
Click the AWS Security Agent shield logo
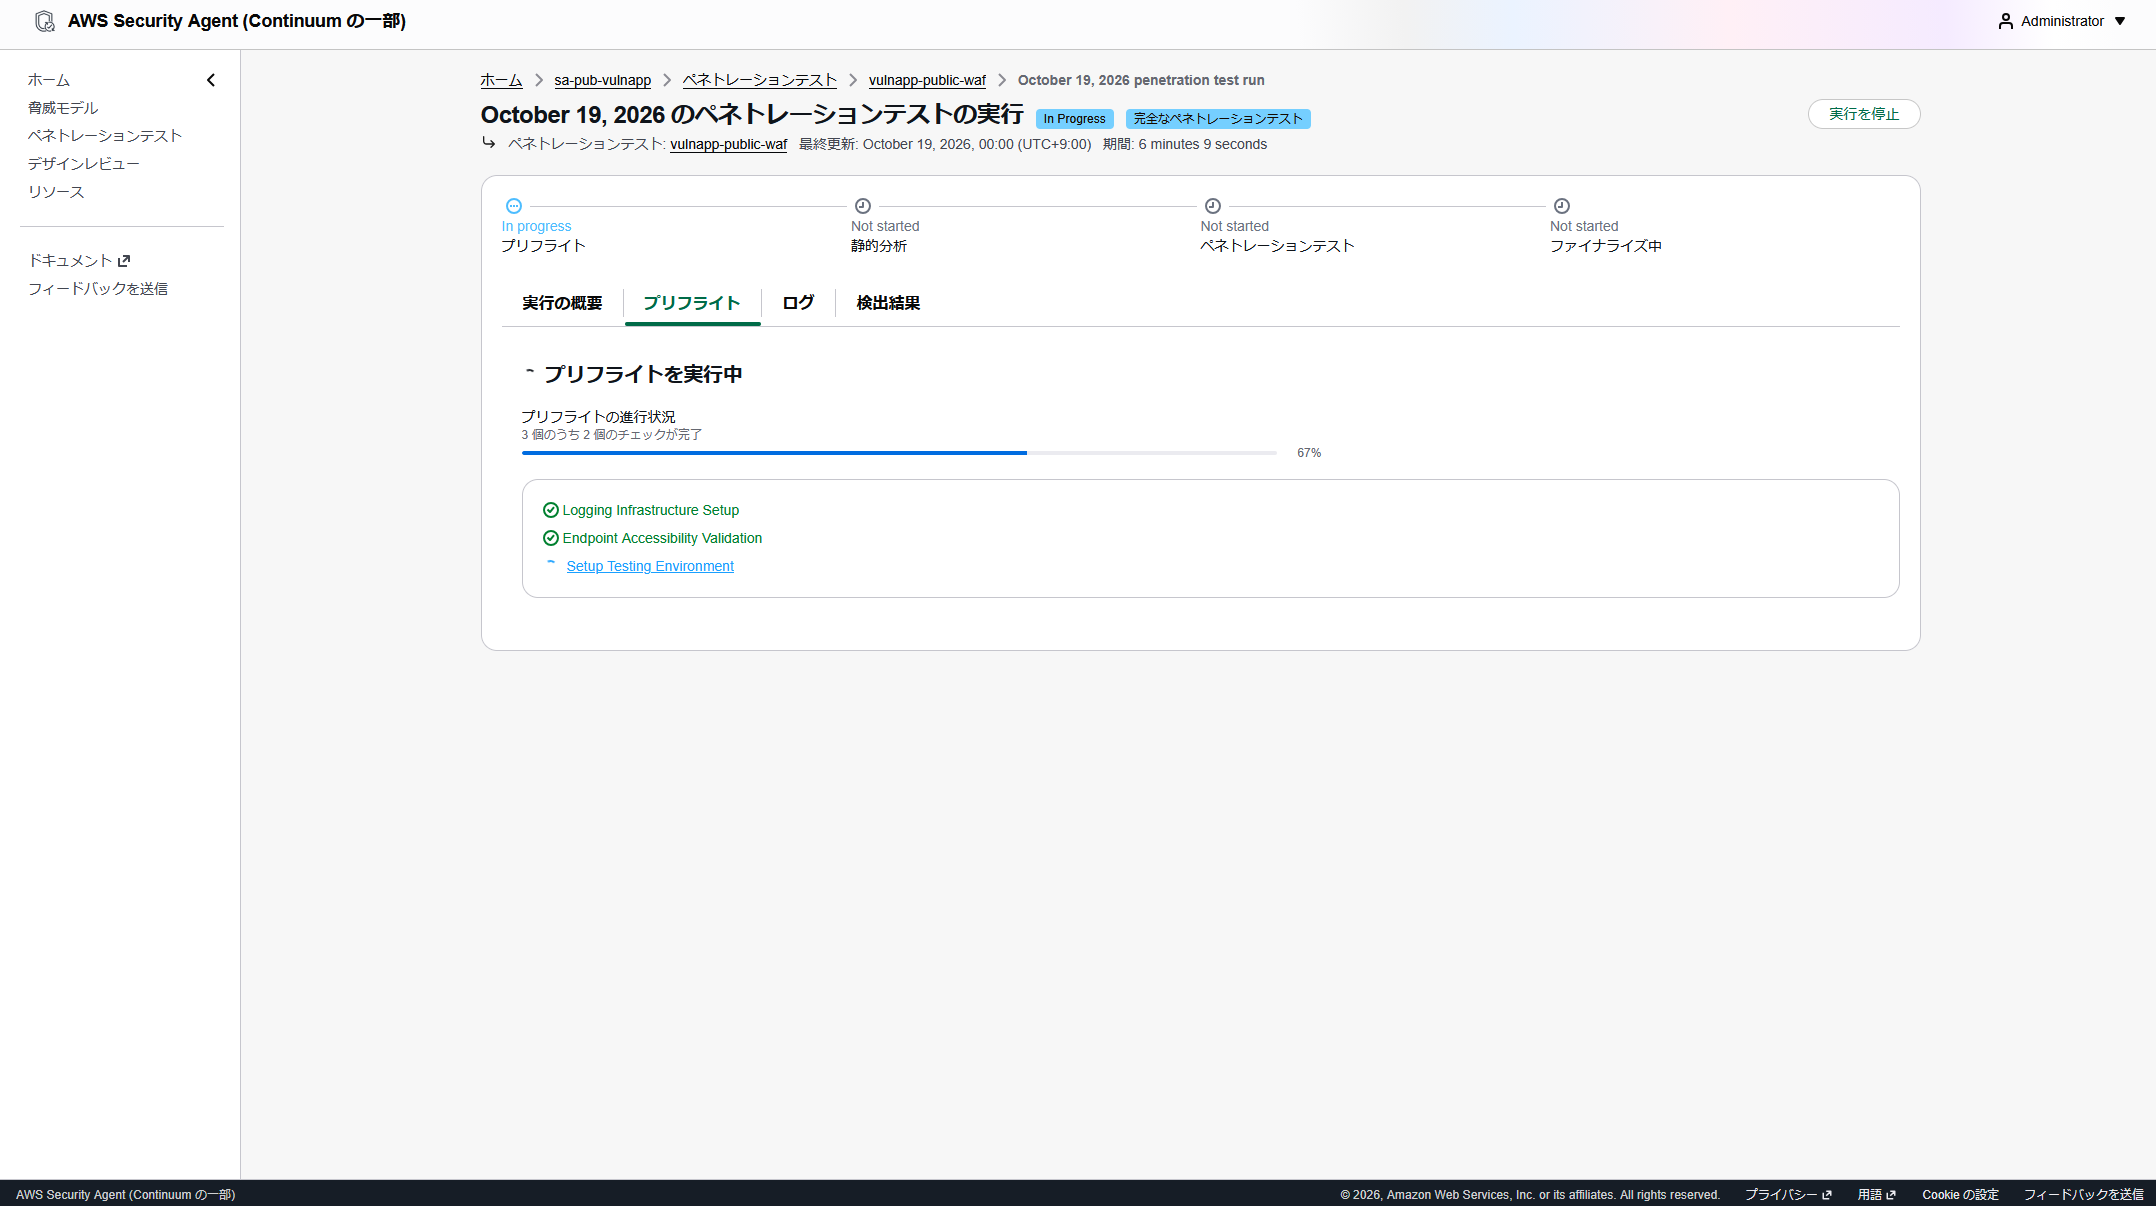point(45,21)
